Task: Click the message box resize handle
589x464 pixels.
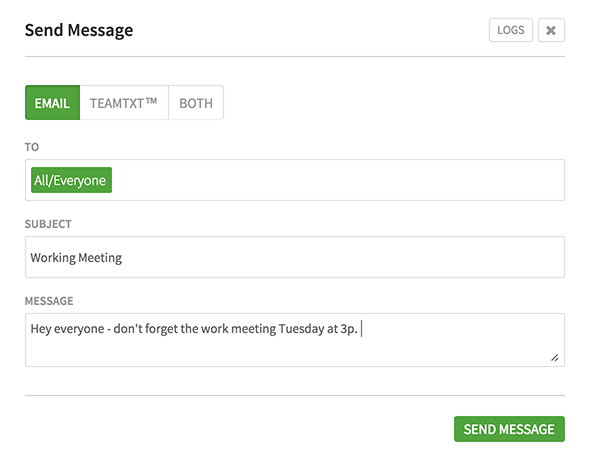Action: pyautogui.click(x=555, y=358)
